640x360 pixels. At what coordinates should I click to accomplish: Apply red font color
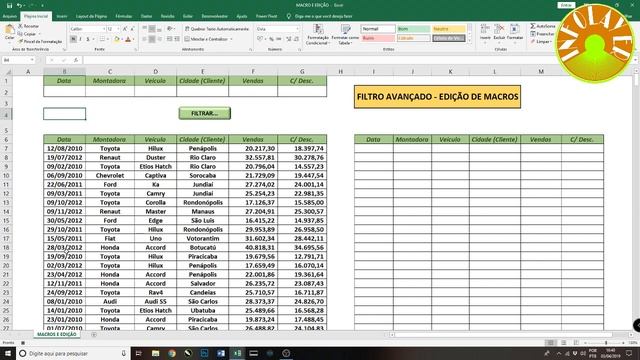(x=128, y=39)
